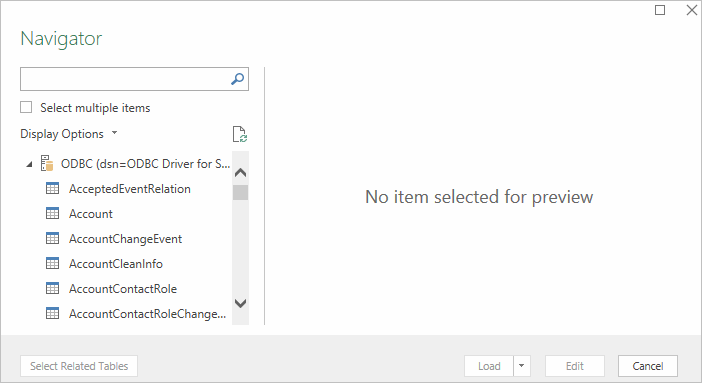Select the Account table
The image size is (702, 383).
click(91, 214)
